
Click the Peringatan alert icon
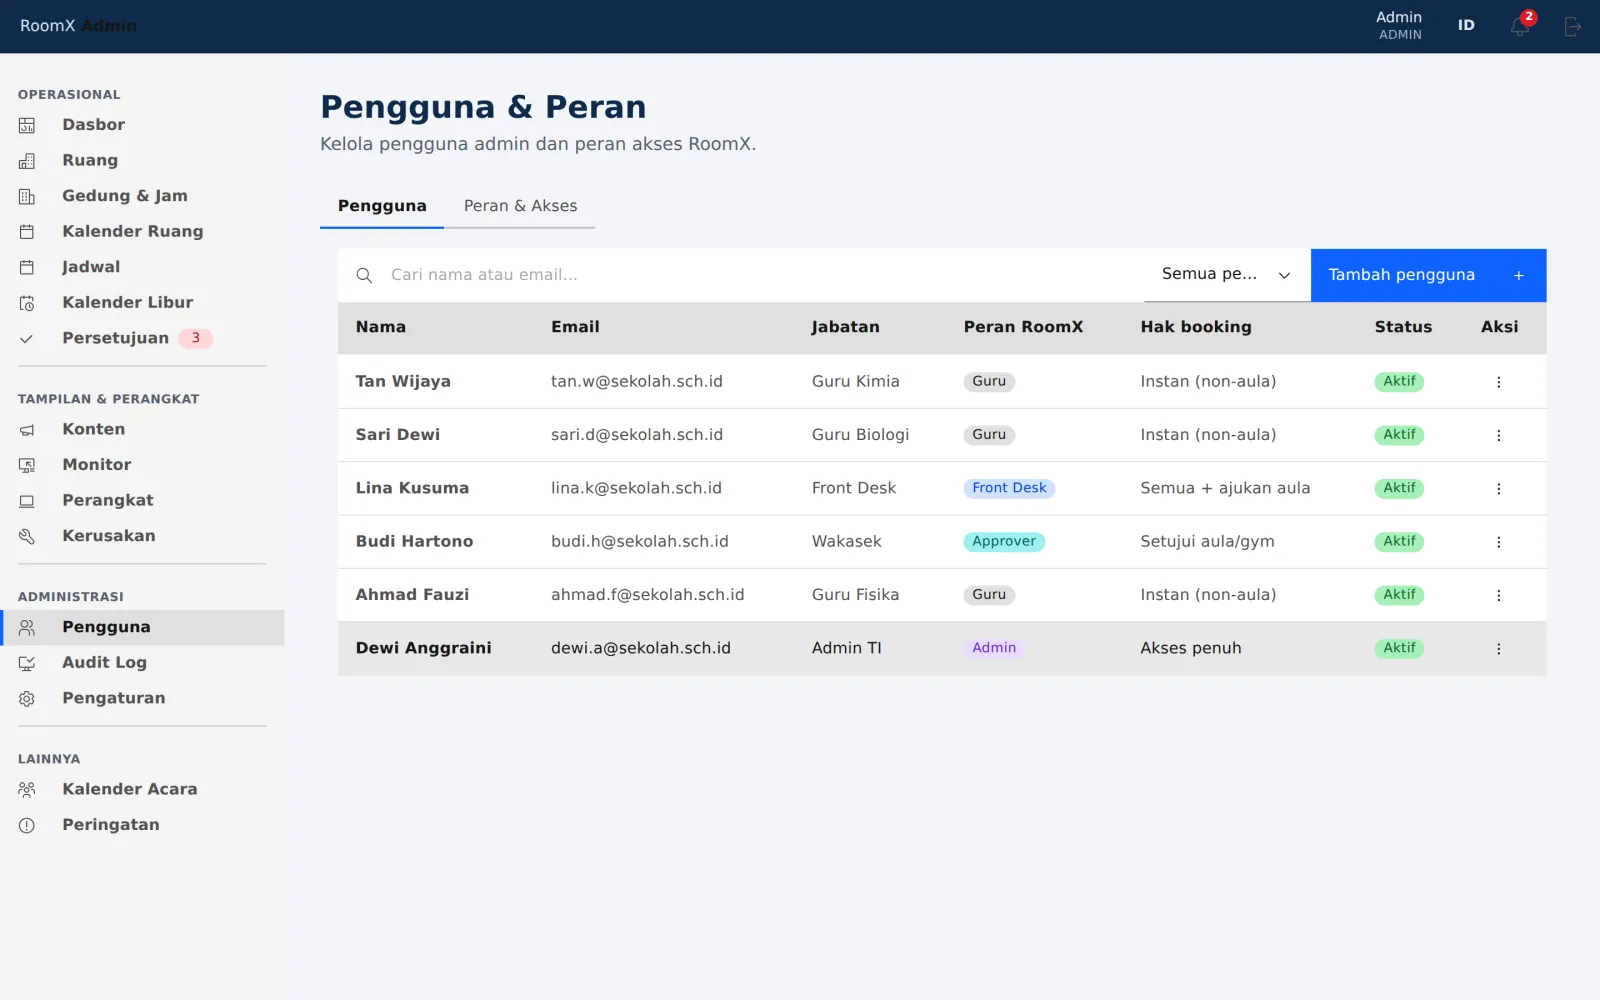(27, 825)
